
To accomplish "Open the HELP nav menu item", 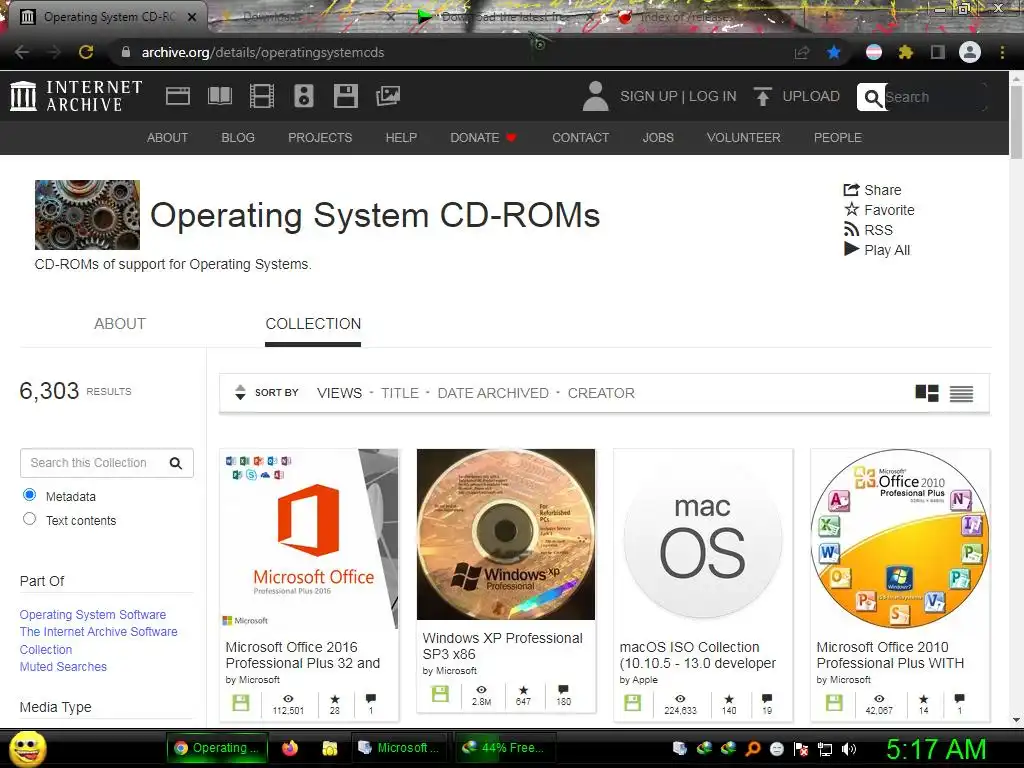I will click(401, 138).
